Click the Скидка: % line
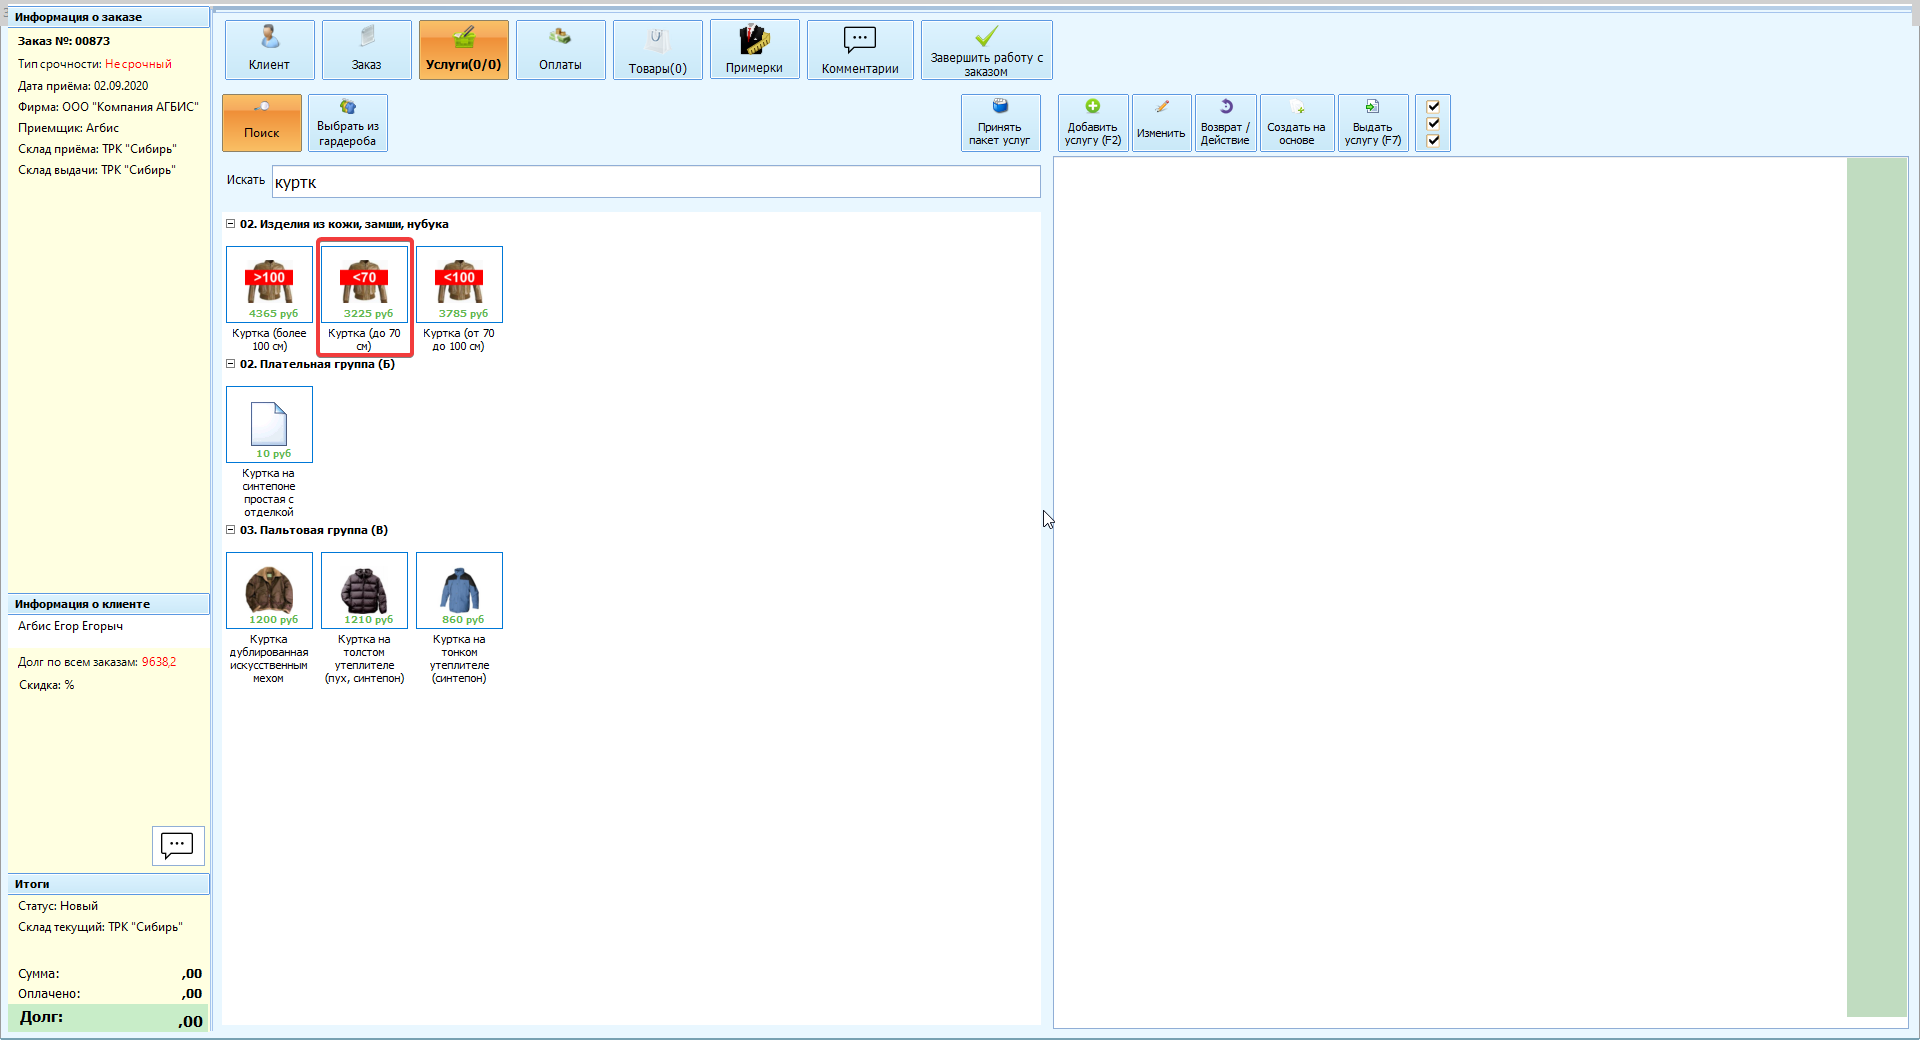The image size is (1920, 1040). click(x=46, y=685)
